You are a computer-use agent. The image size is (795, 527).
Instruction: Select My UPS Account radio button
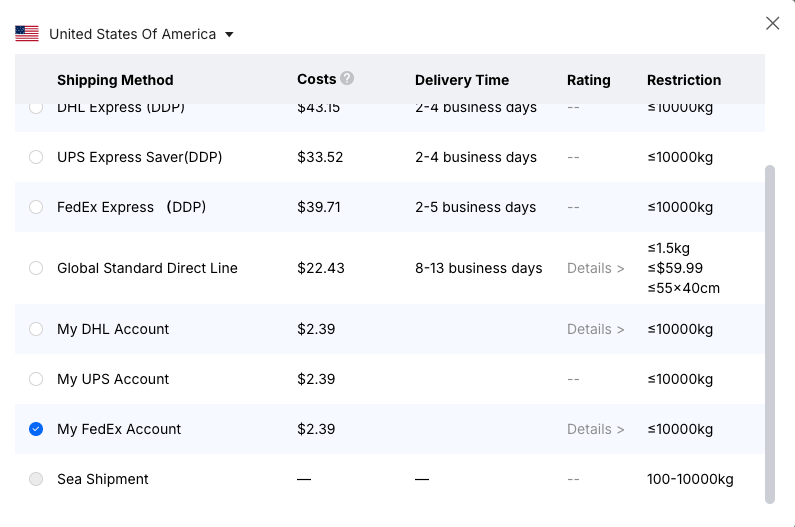pos(36,379)
